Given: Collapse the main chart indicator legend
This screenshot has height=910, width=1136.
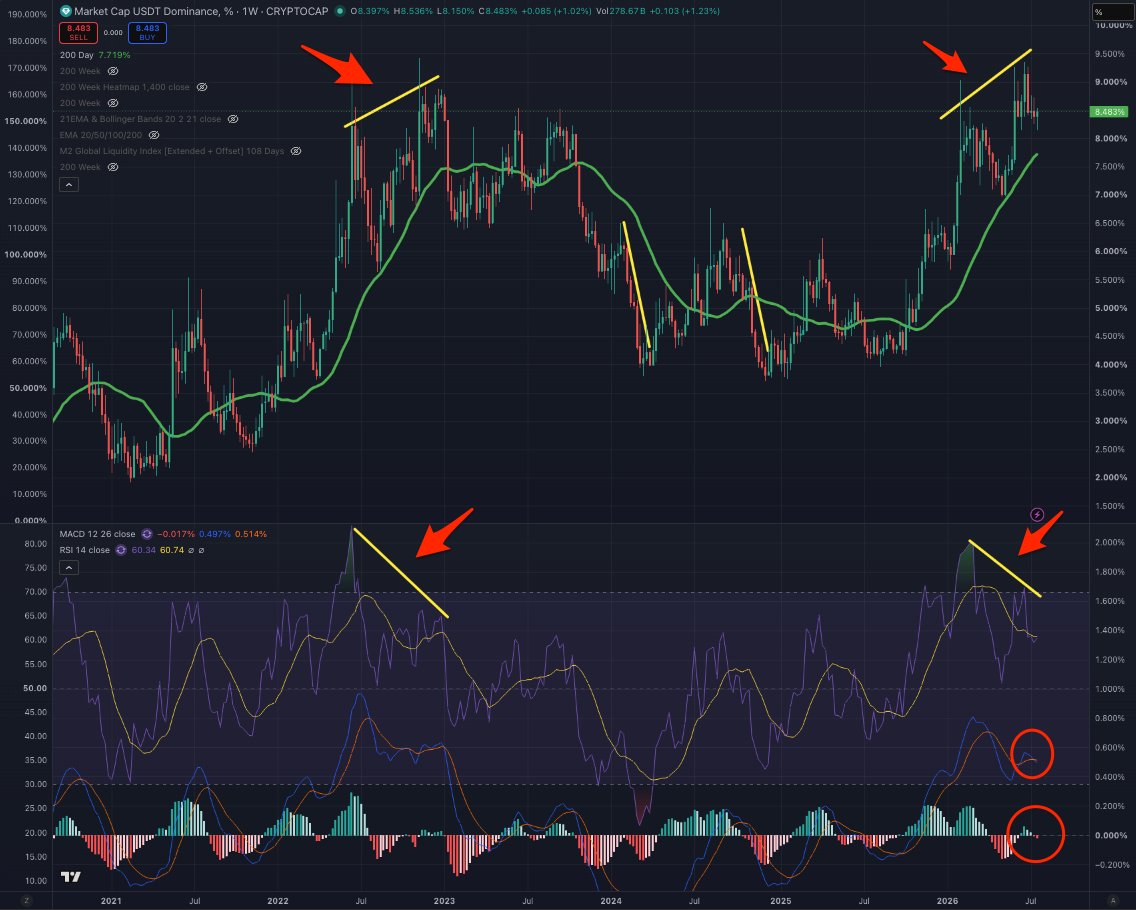Looking at the screenshot, I should (x=69, y=185).
